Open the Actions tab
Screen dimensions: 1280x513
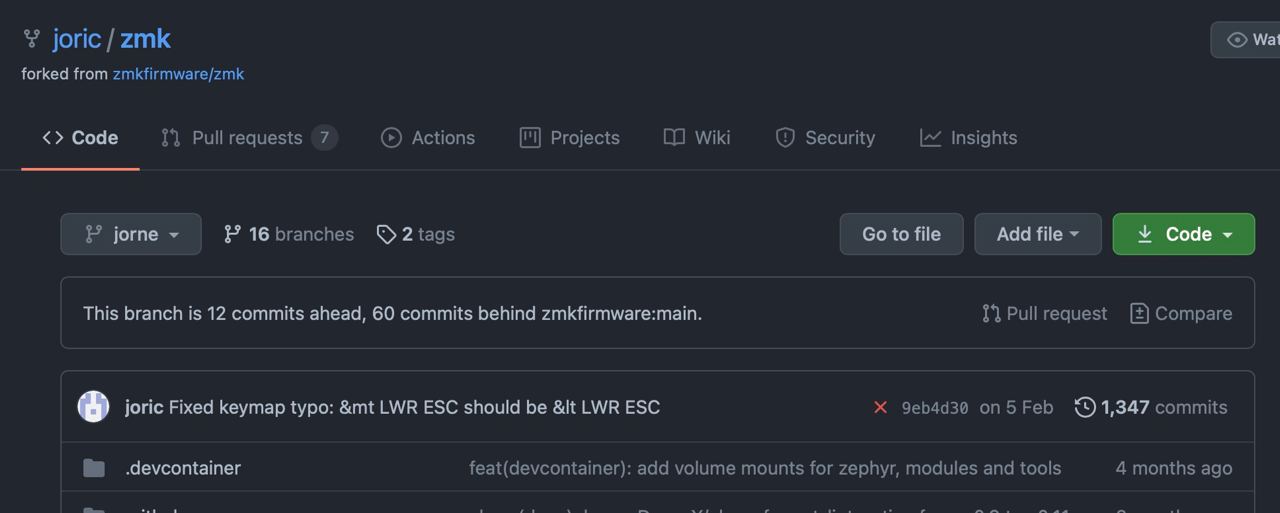click(428, 138)
